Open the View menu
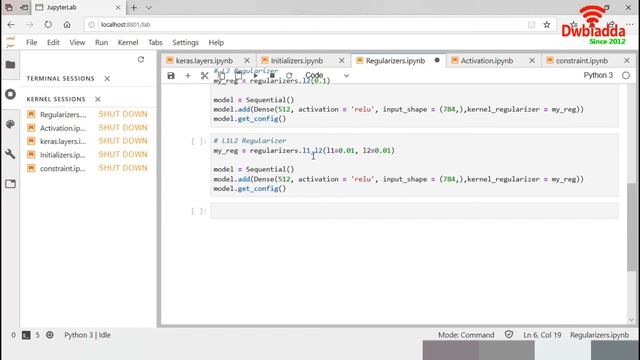The height and width of the screenshot is (360, 640). (x=77, y=42)
